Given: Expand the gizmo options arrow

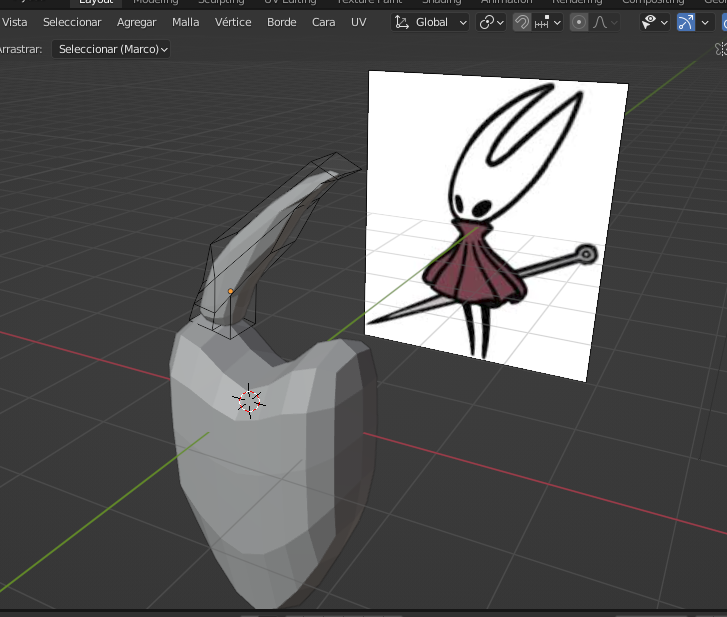Looking at the screenshot, I should pyautogui.click(x=706, y=22).
